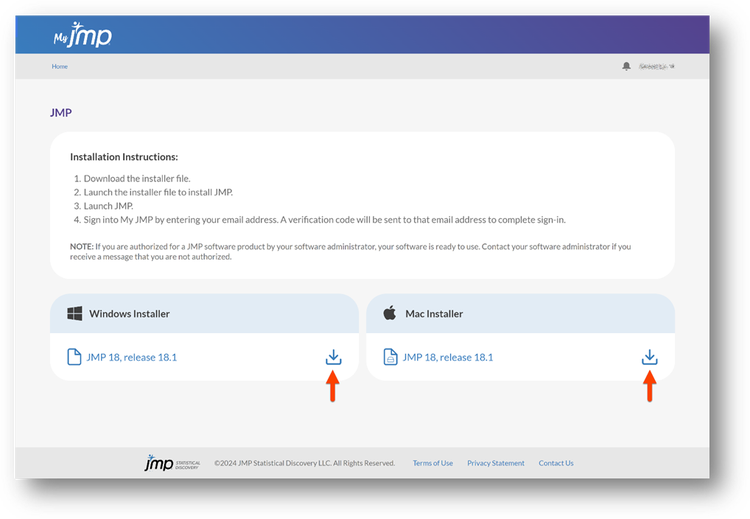This screenshot has height=519, width=750.
Task: Open the Home breadcrumb link
Action: pyautogui.click(x=60, y=66)
